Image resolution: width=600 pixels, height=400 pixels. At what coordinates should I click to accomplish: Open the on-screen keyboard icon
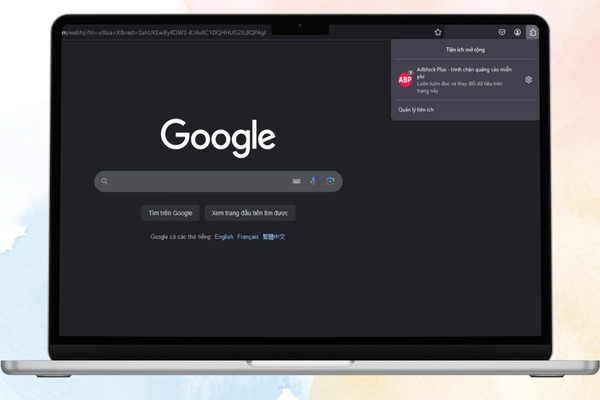point(297,181)
